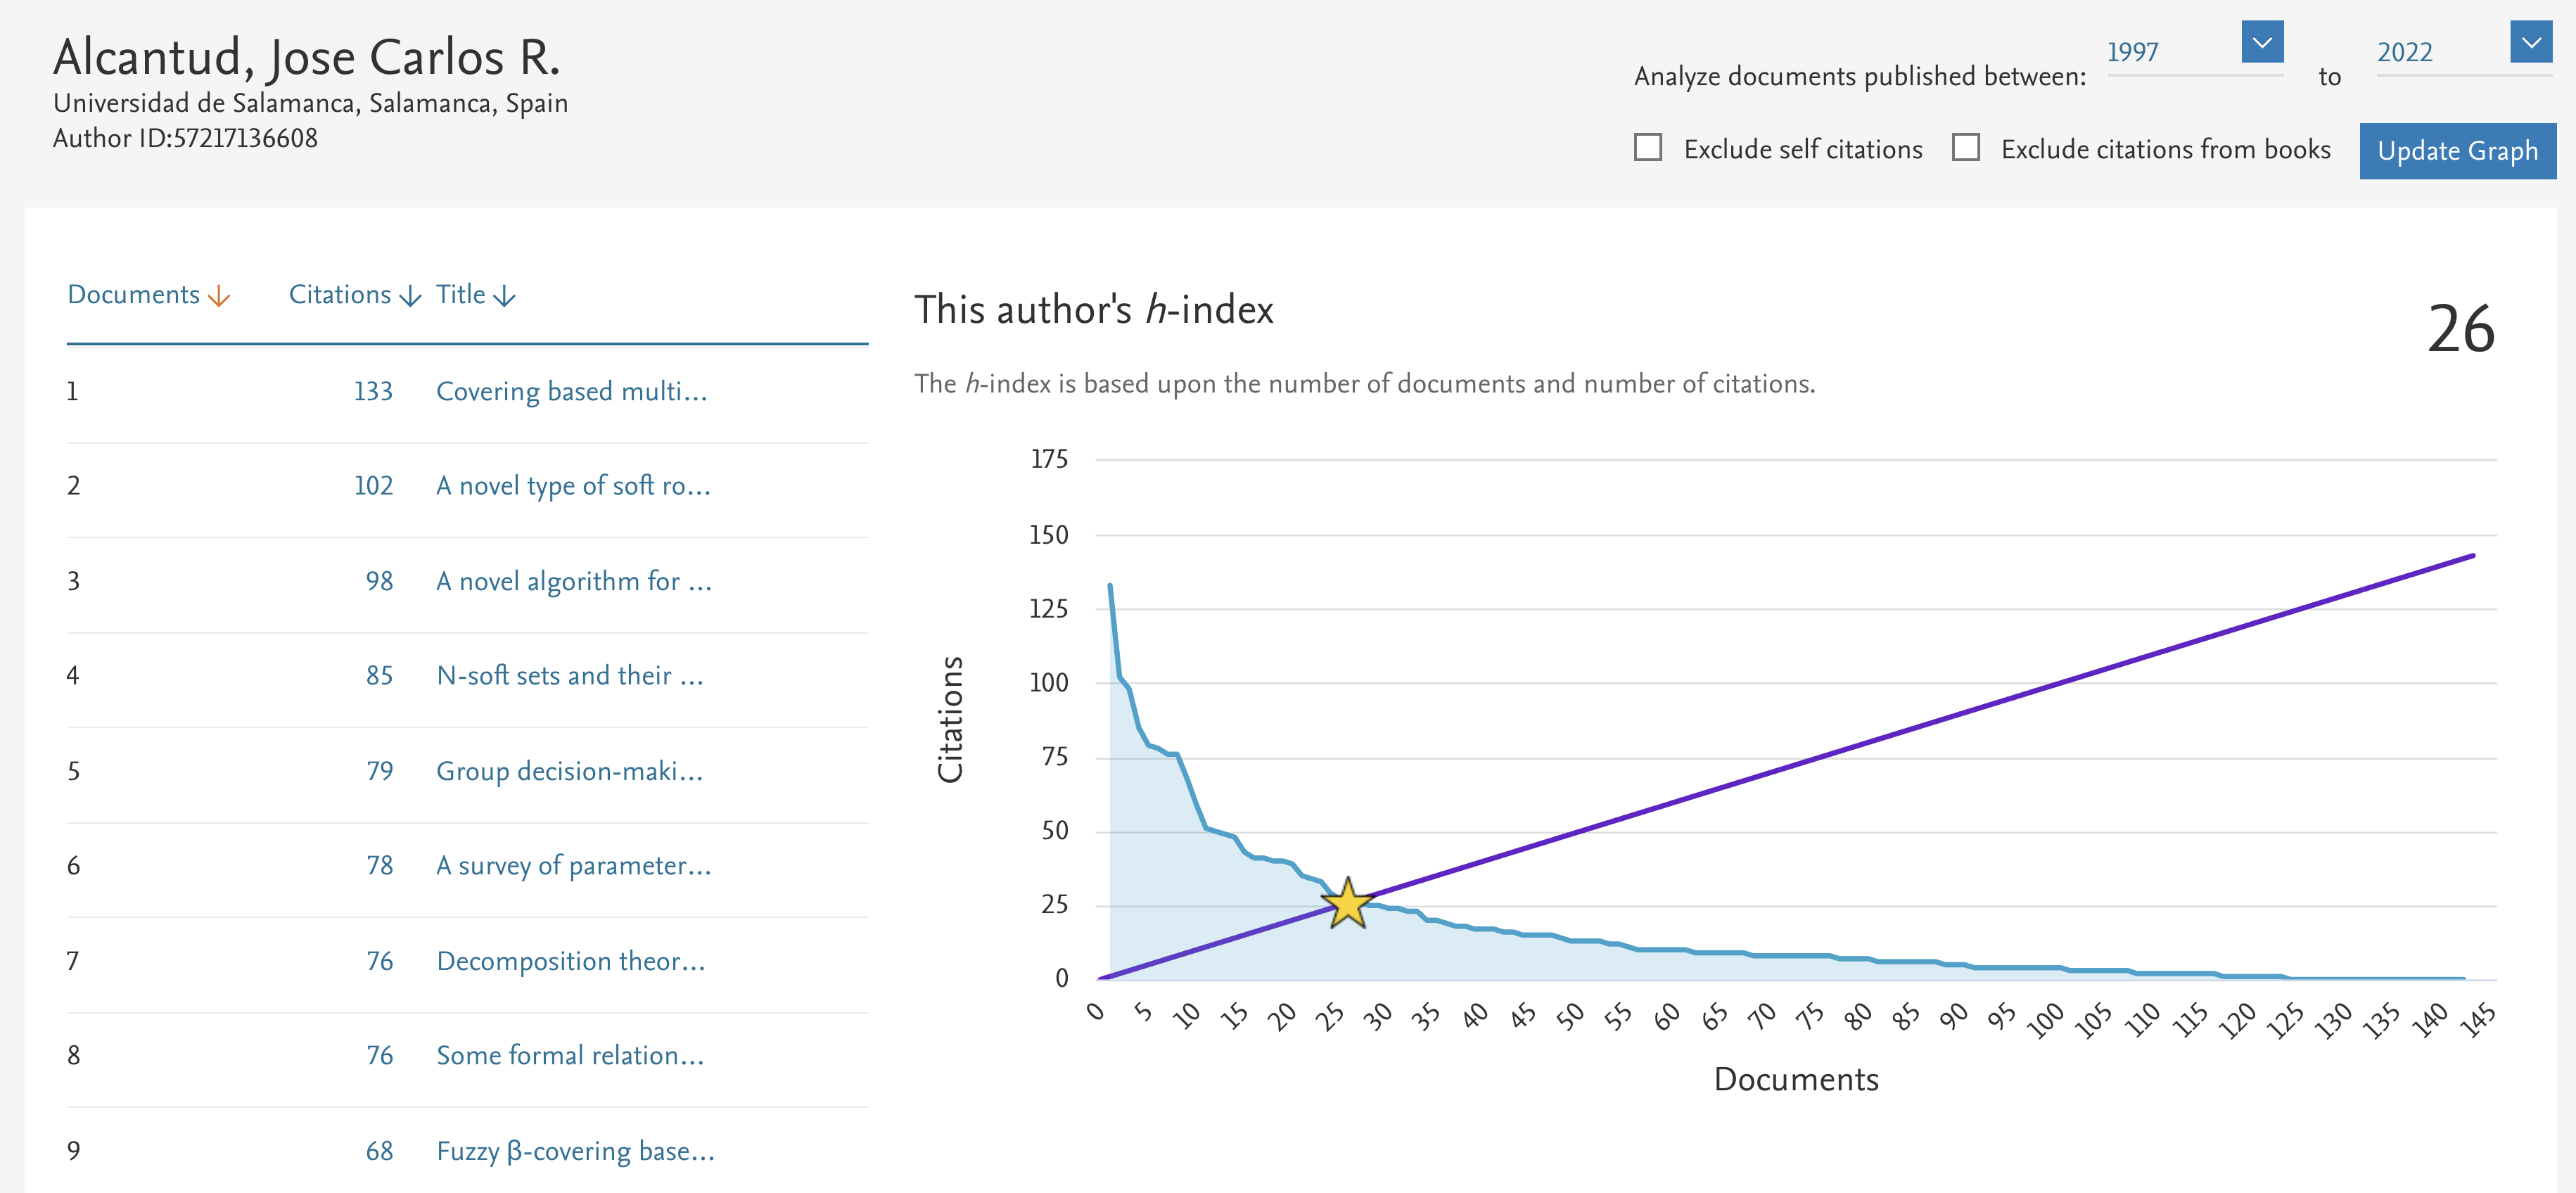Click the 98 citations count
Screen dimensions: 2576x1193
click(379, 581)
